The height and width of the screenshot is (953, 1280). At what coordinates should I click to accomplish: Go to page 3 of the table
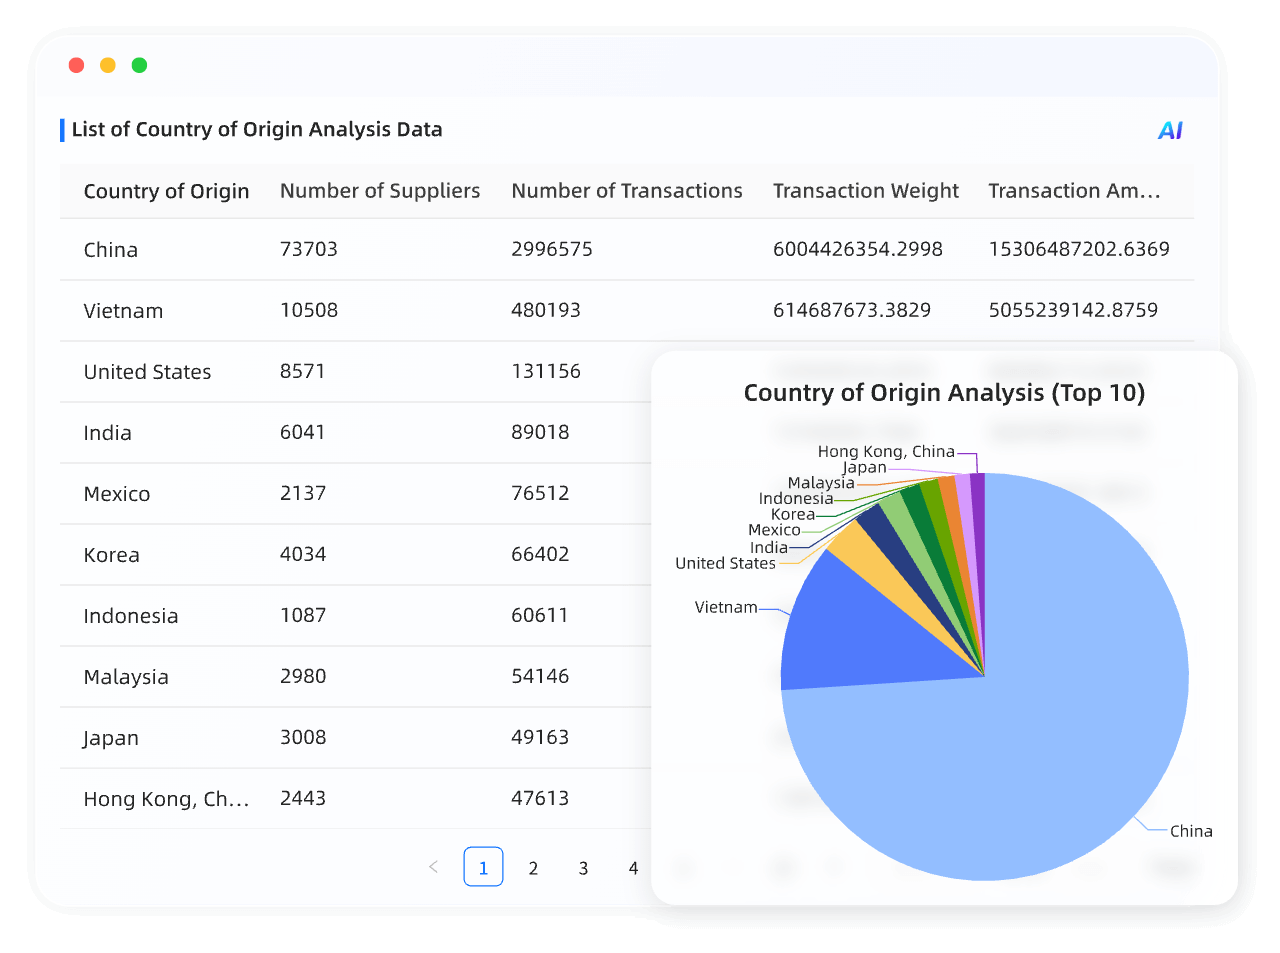point(583,867)
